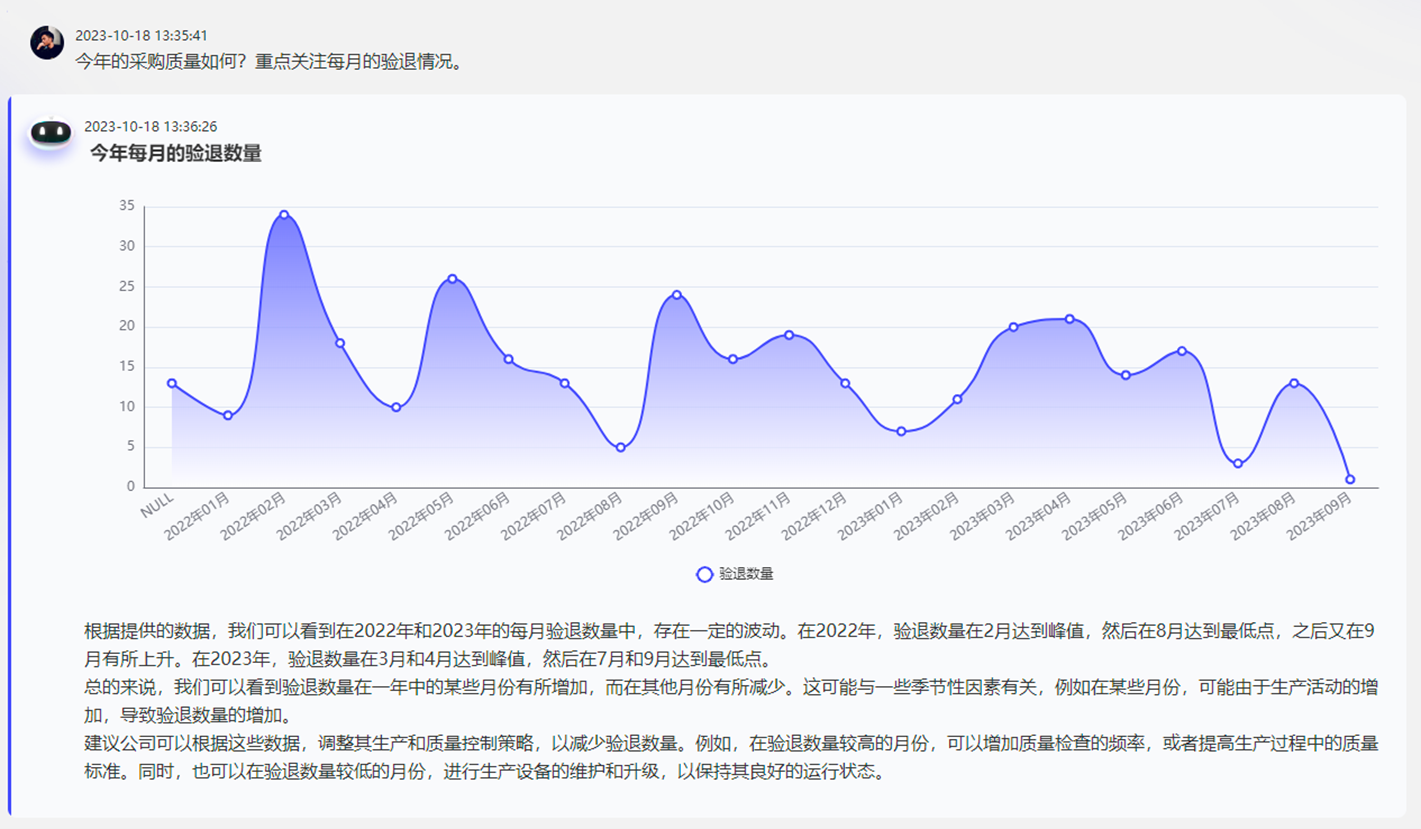The height and width of the screenshot is (829, 1421).
Task: Click the 2023年07月 data point
Action: point(1238,464)
